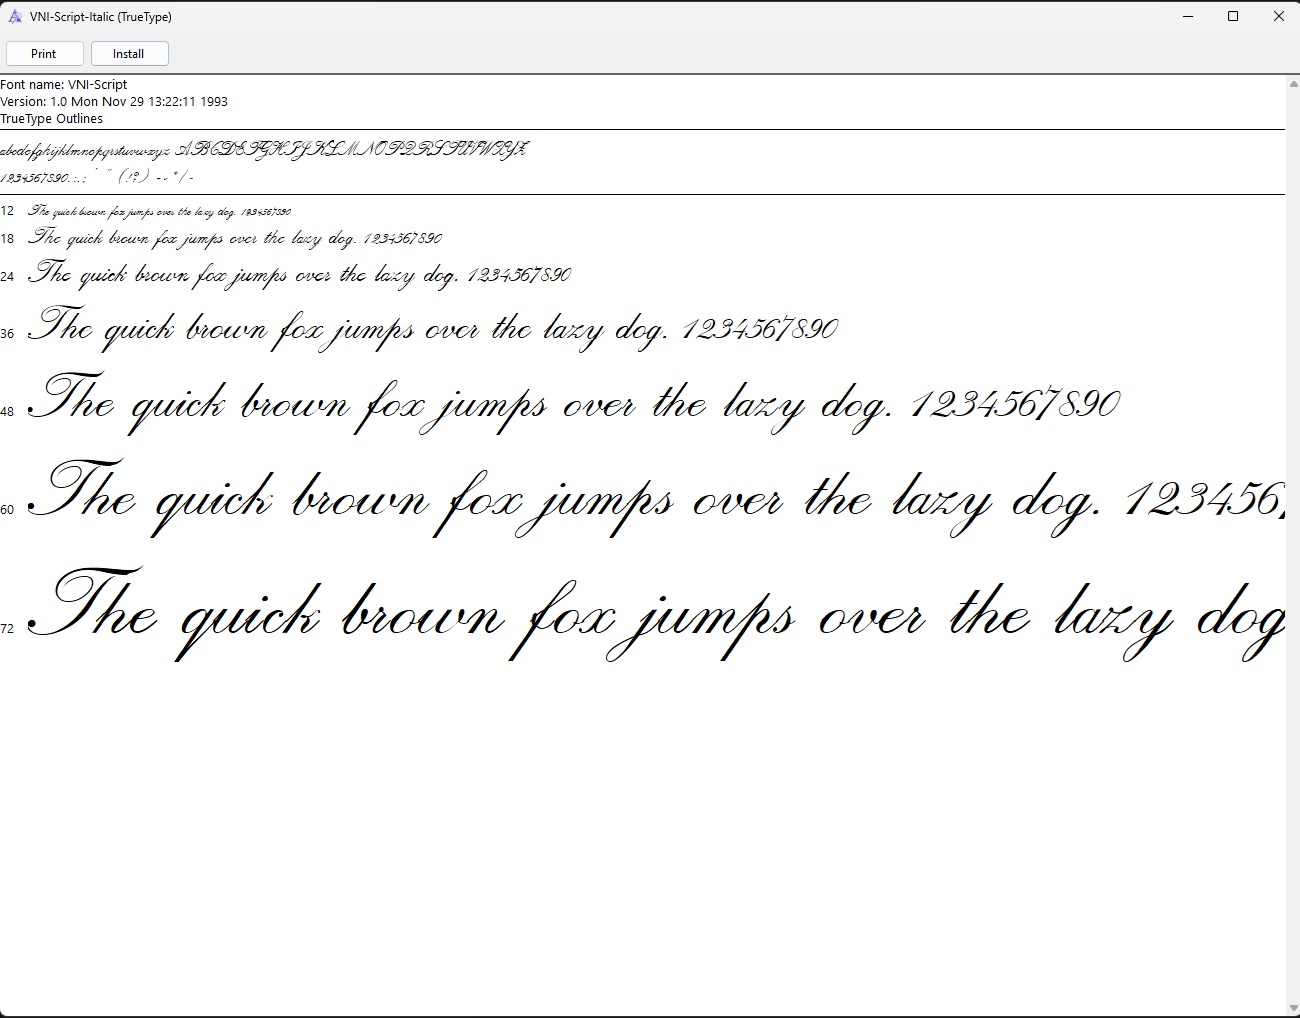Screen dimensions: 1300x1018
Task: Click the numerals and punctuation sample line
Action: tap(98, 177)
